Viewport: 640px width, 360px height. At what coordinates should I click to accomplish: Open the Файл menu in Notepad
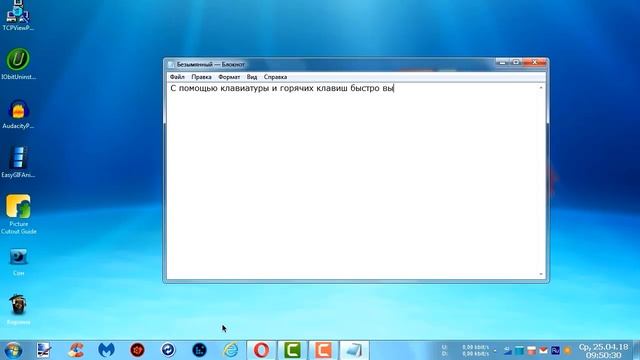tap(177, 77)
